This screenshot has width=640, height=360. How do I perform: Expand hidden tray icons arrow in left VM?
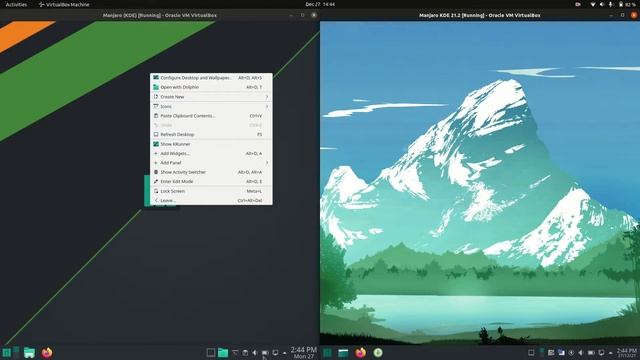284,353
